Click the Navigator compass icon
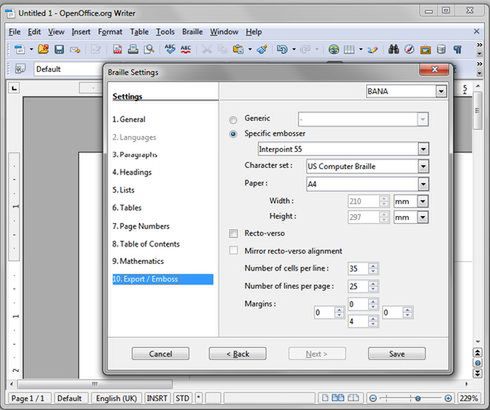 (409, 49)
